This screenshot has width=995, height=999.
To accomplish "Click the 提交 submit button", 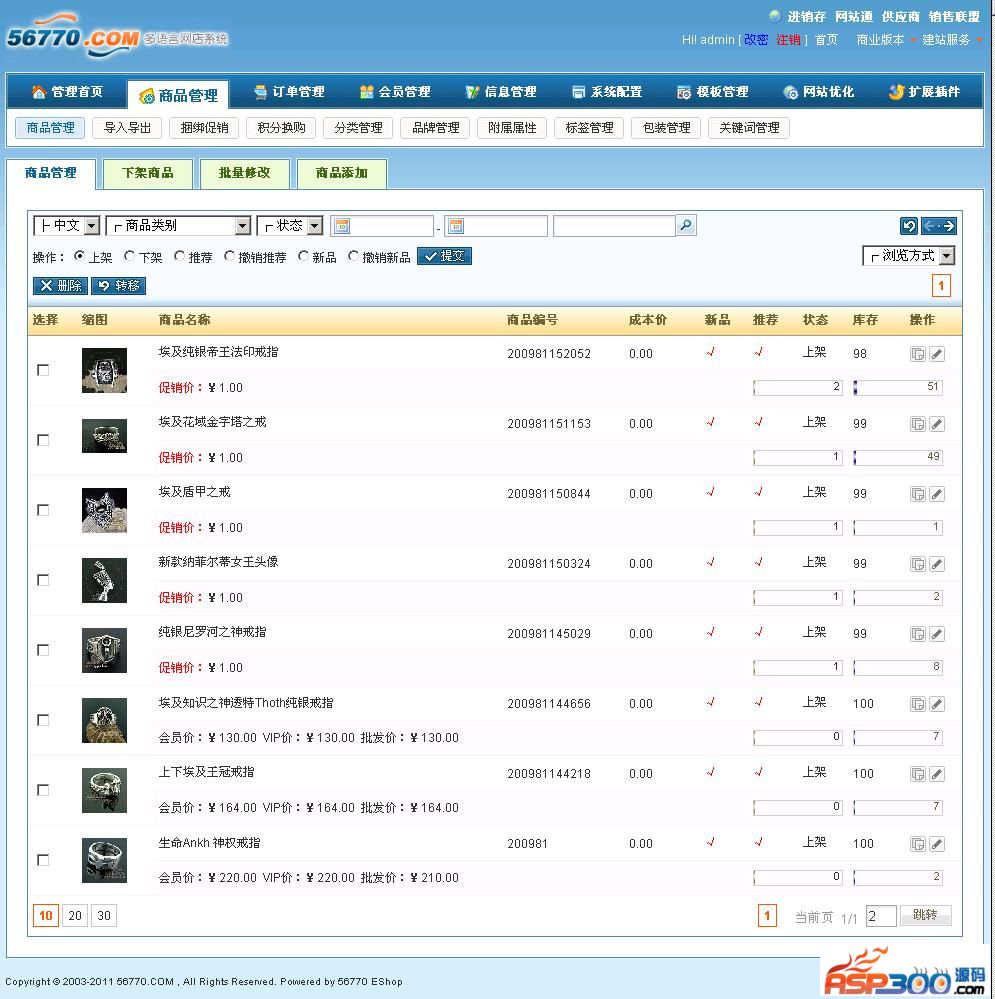I will point(445,256).
